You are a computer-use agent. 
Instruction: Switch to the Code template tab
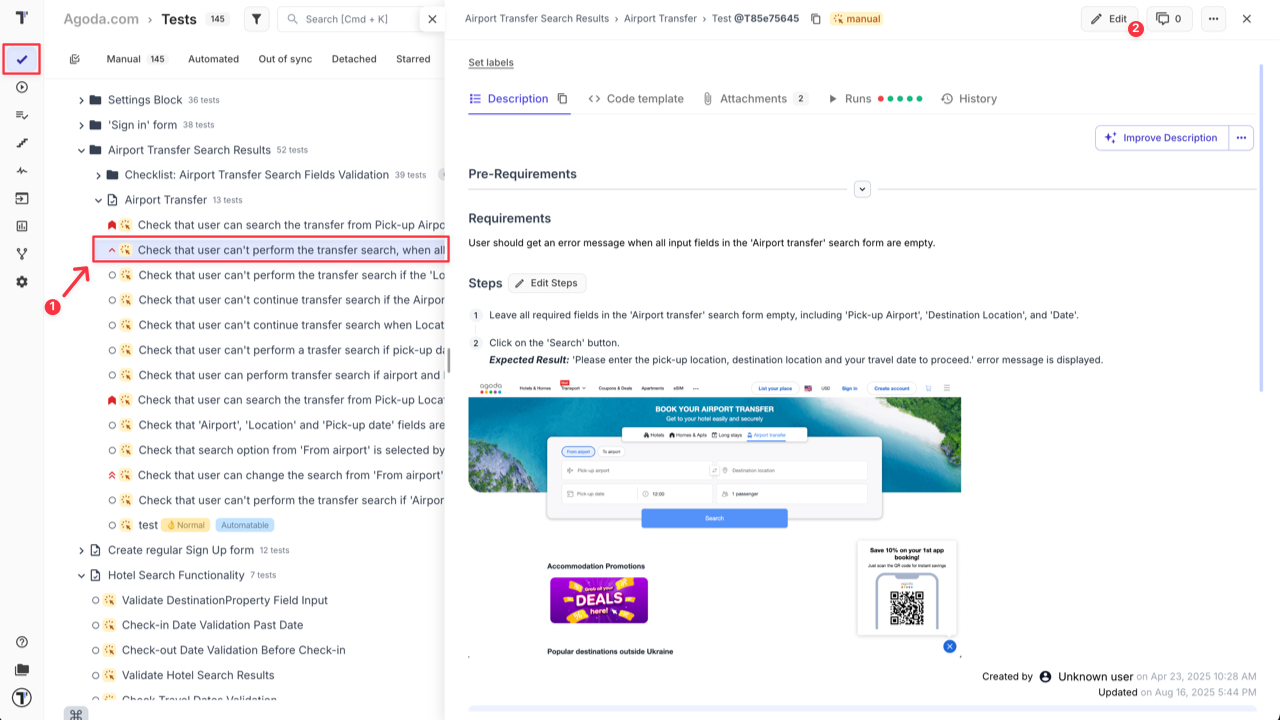click(637, 98)
